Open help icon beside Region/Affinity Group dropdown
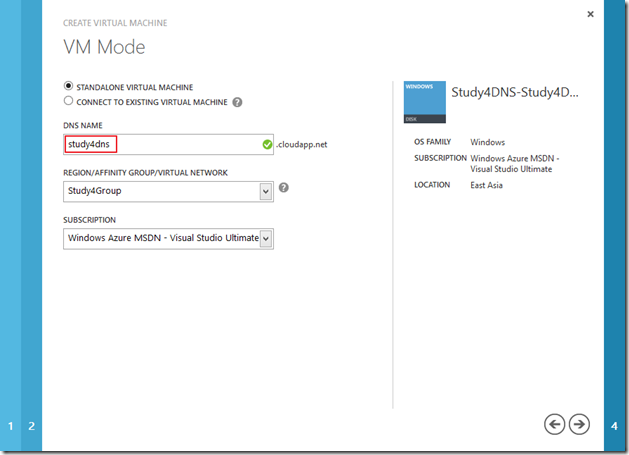Viewport: 629px width, 455px height. click(284, 187)
